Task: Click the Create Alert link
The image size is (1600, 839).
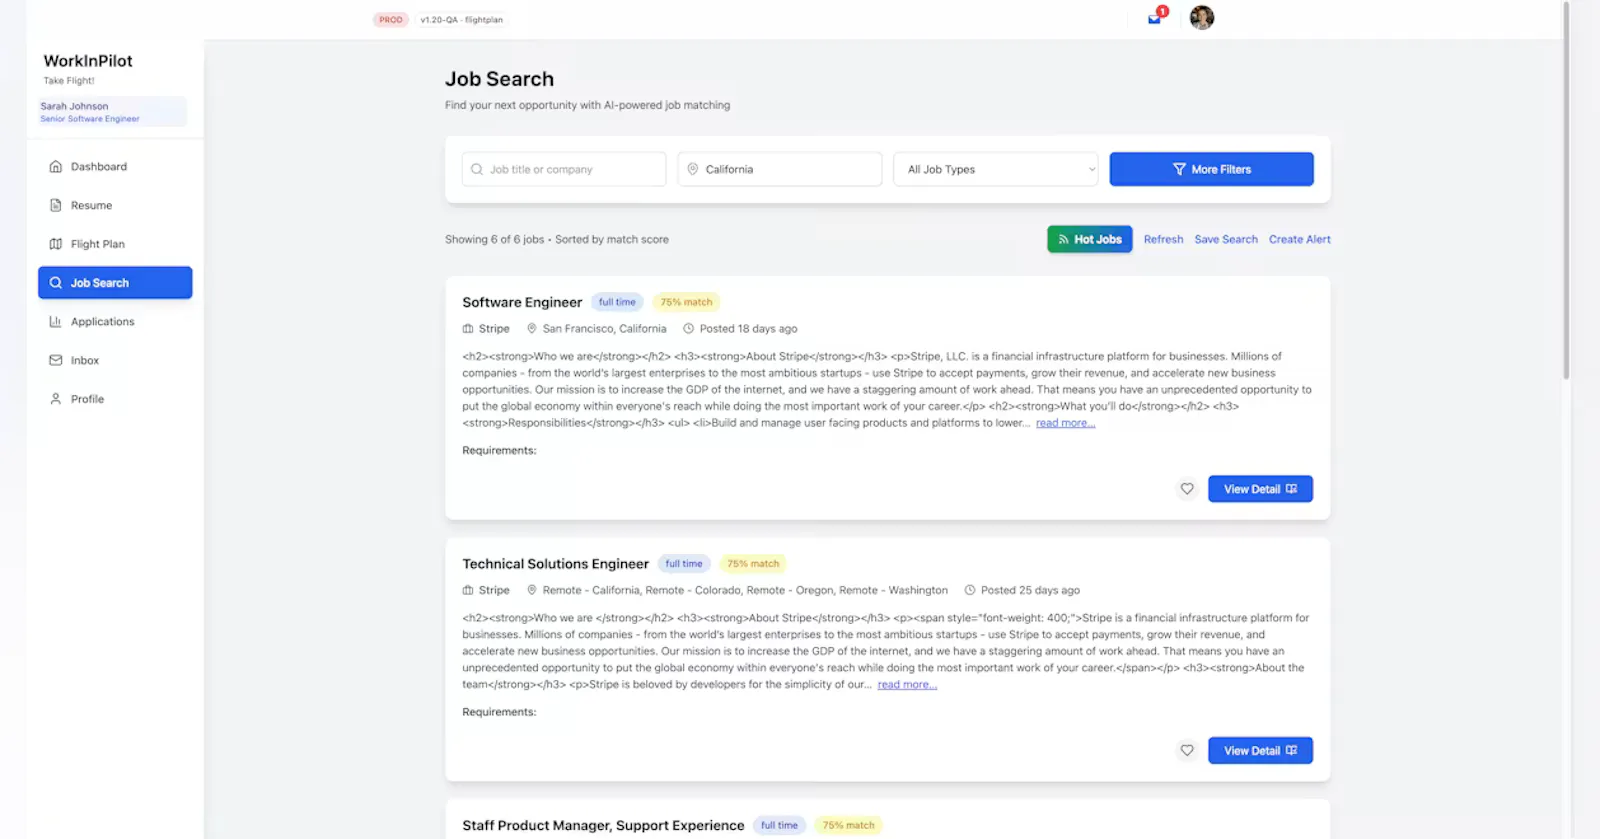Action: click(x=1300, y=239)
